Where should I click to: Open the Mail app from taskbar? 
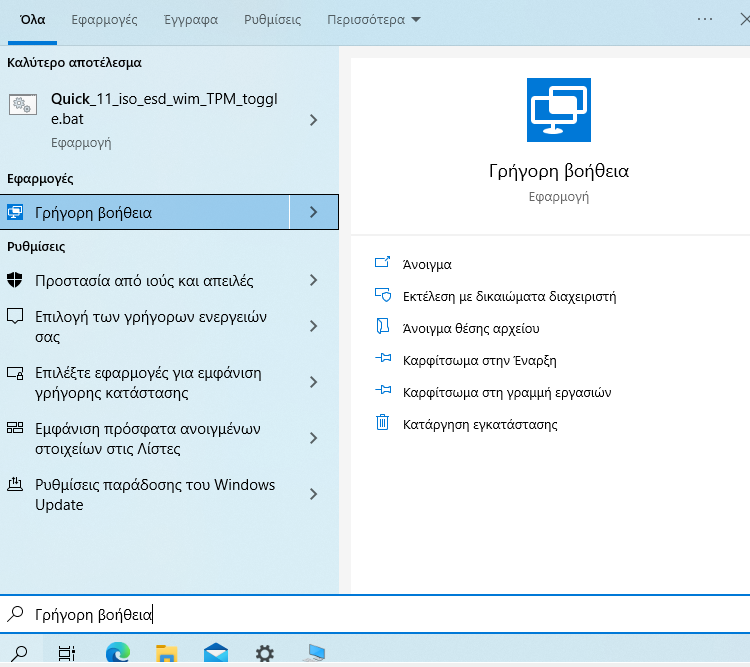[216, 653]
